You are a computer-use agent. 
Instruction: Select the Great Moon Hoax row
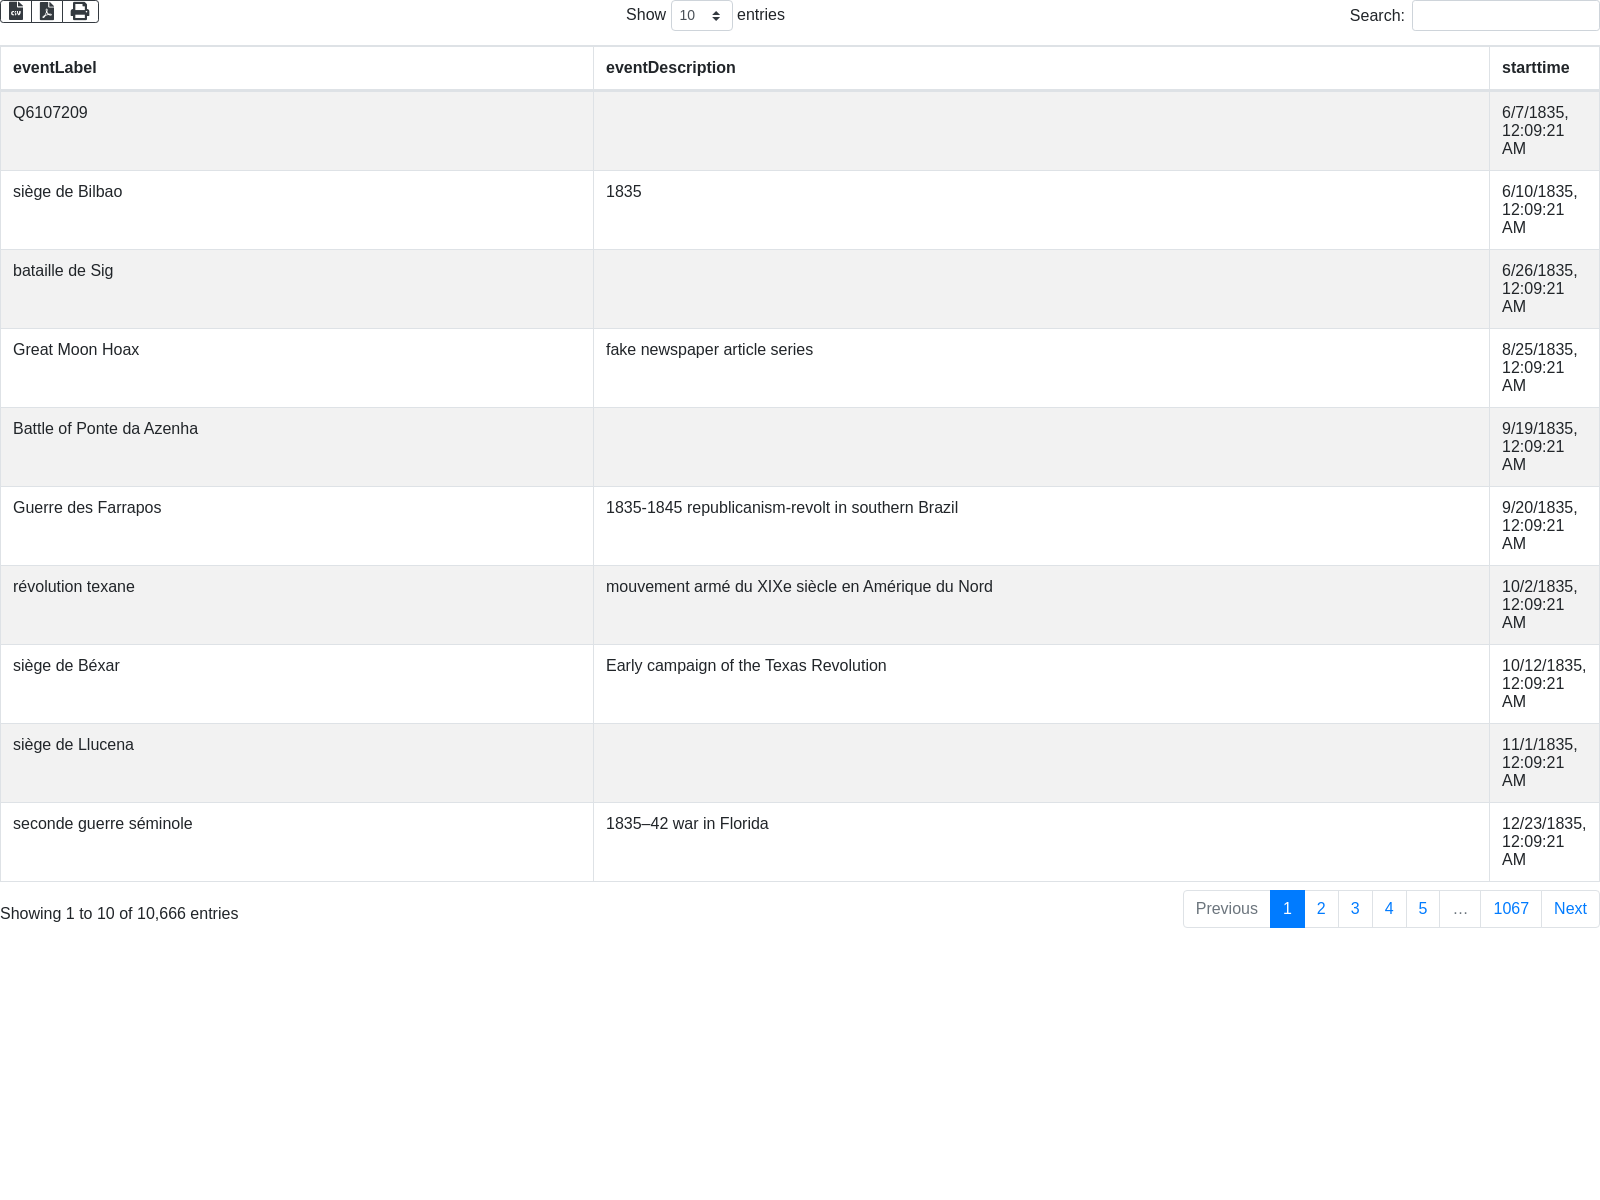point(76,350)
